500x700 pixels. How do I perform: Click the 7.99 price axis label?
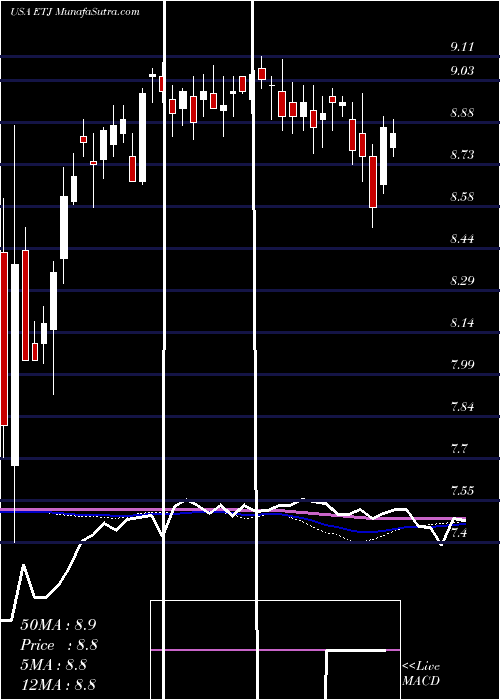pyautogui.click(x=462, y=364)
